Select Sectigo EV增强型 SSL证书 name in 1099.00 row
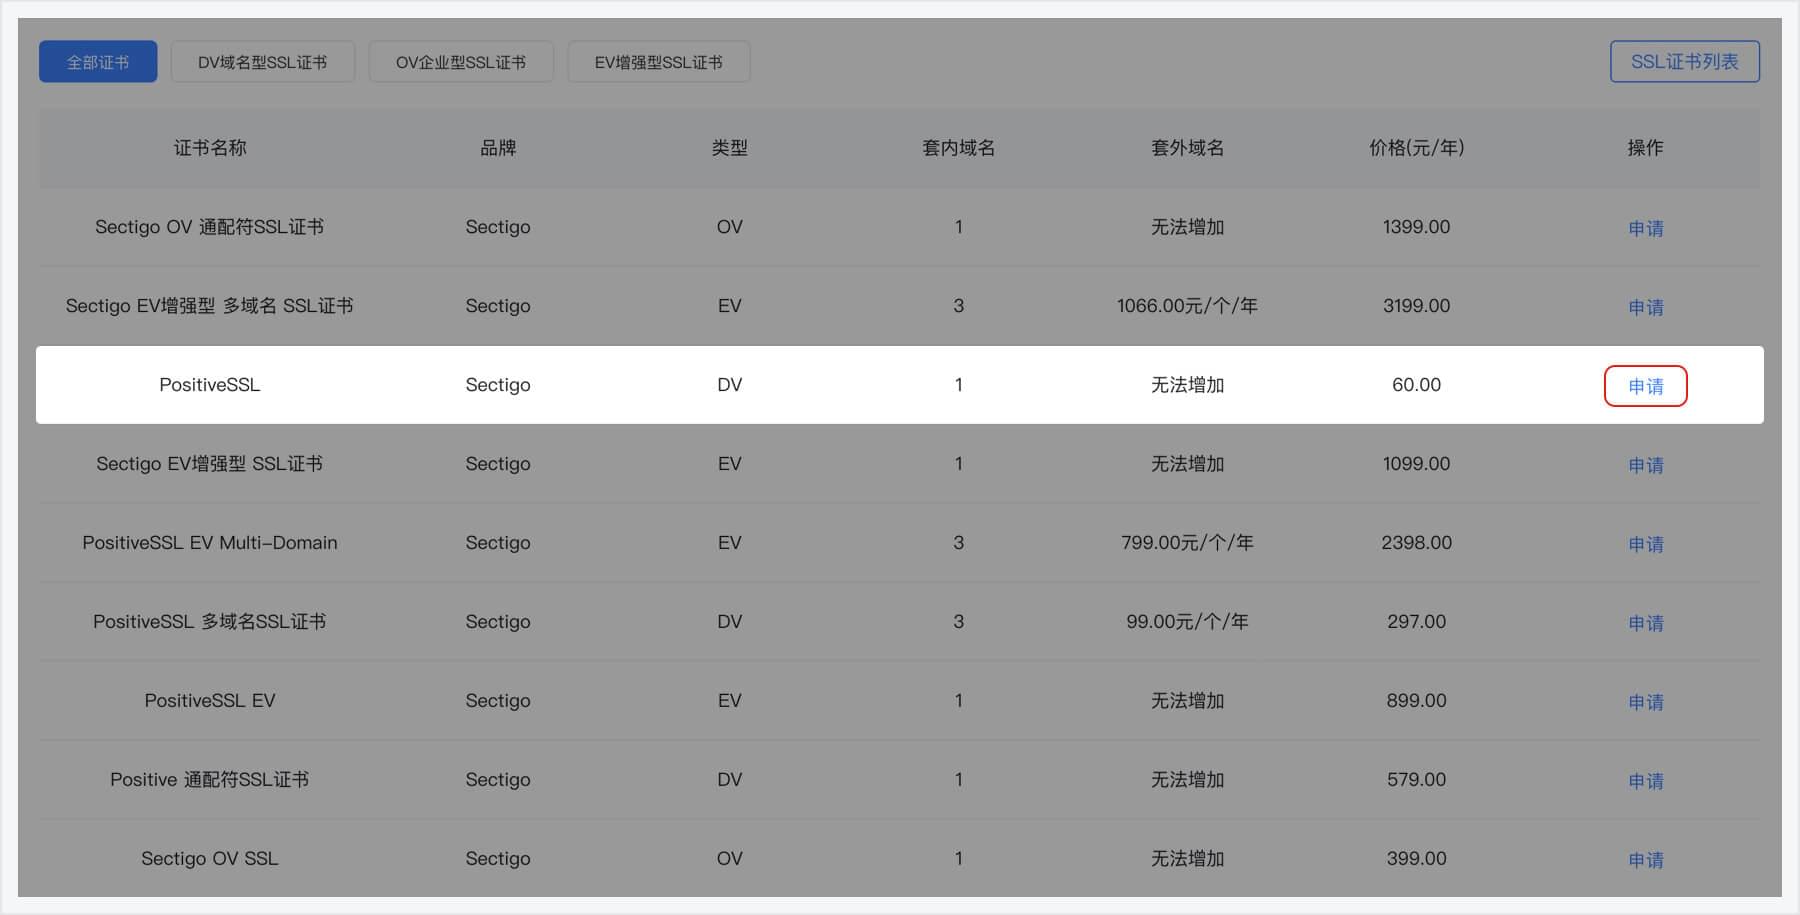 210,464
